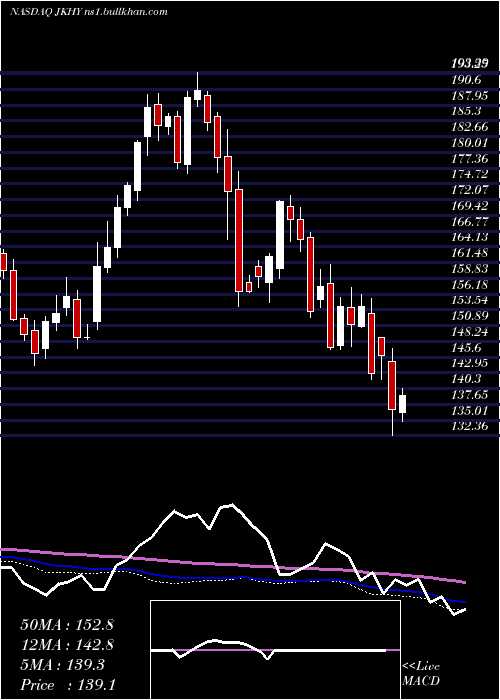The width and height of the screenshot is (500, 700).
Task: Click the 153.54 price axis label
Action: tap(469, 300)
